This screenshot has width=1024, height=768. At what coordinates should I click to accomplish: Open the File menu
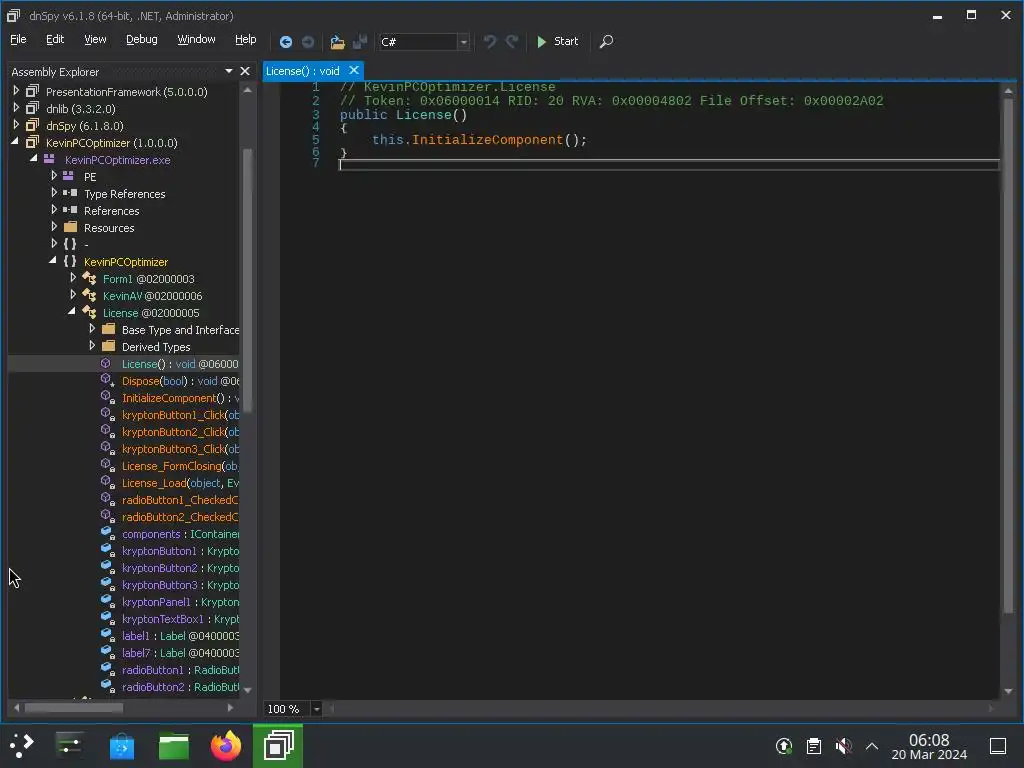point(18,39)
